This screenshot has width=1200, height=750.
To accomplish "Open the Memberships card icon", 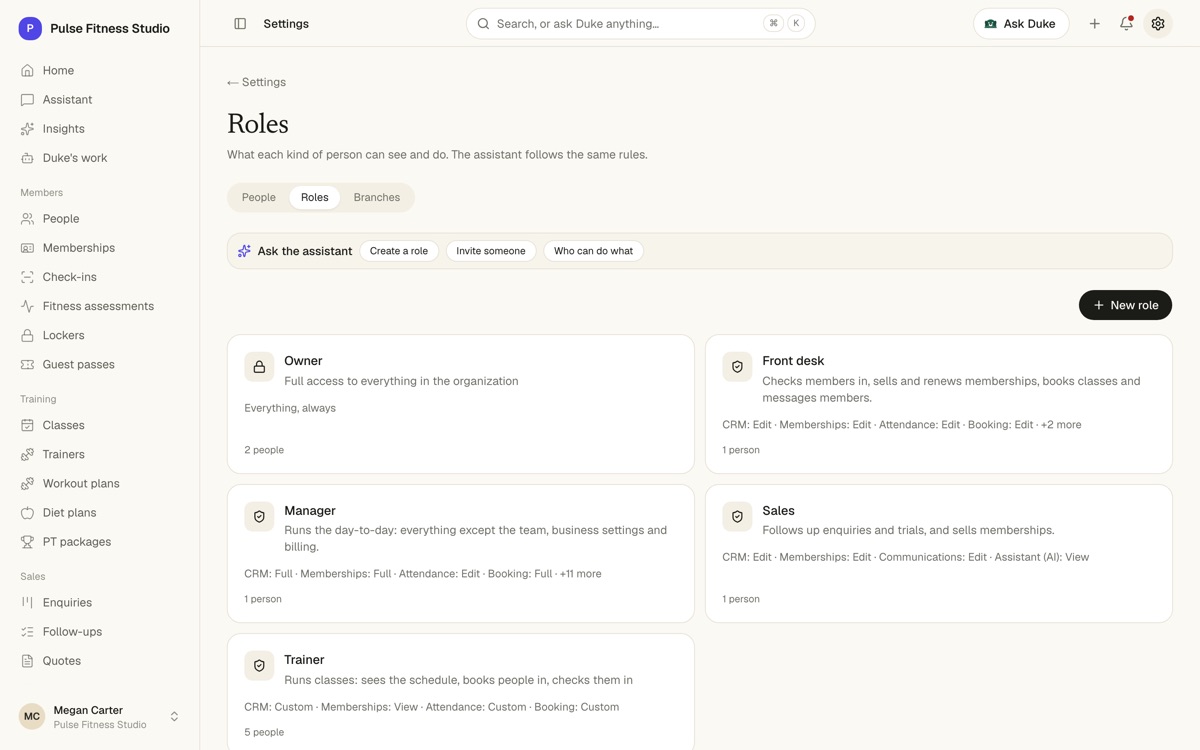I will pyautogui.click(x=27, y=248).
